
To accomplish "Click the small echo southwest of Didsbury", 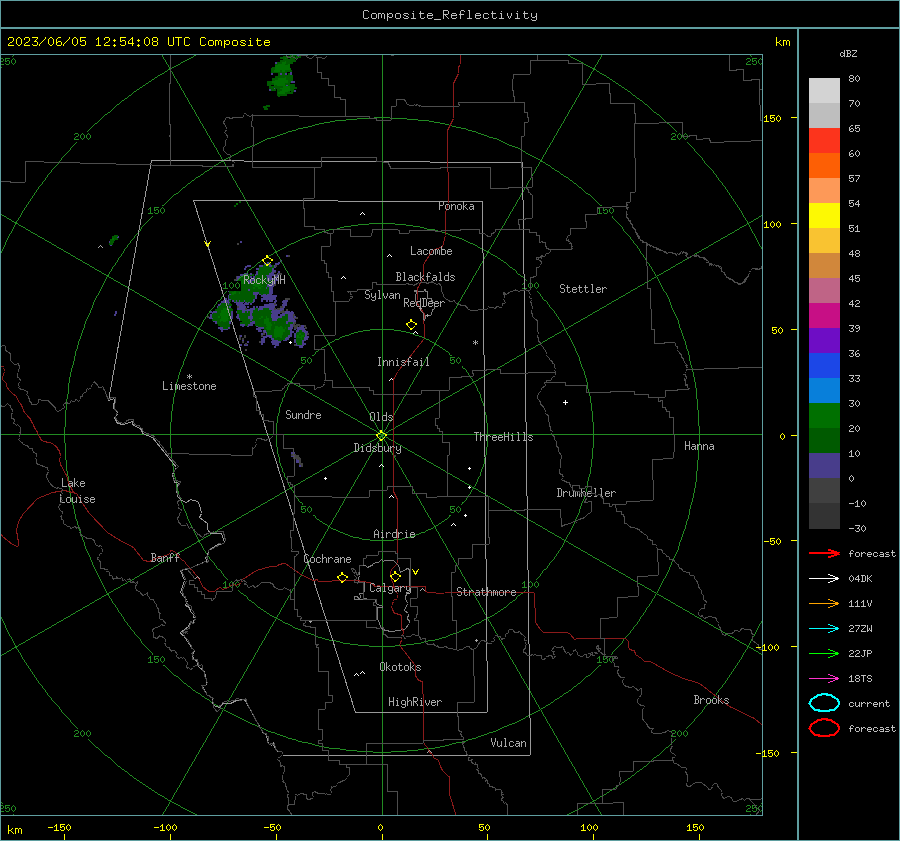I will [297, 458].
